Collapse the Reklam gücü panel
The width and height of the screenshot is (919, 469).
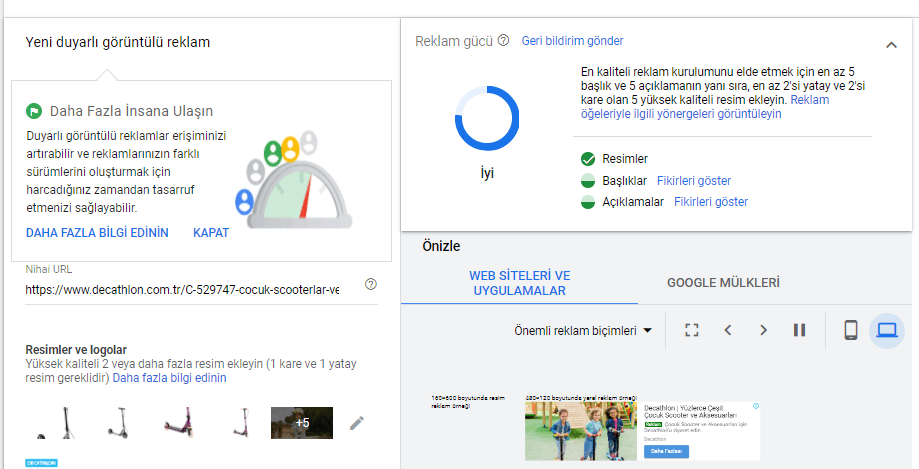pos(891,44)
